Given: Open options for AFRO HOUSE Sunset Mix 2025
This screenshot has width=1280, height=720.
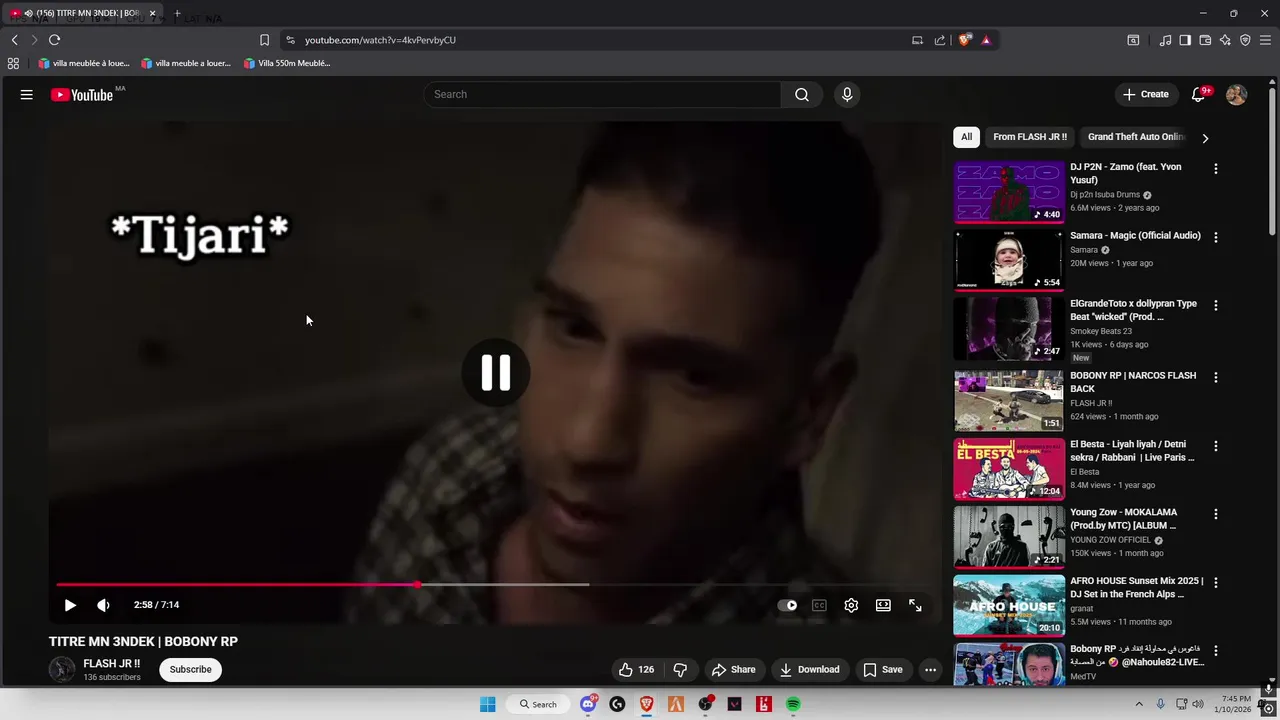Looking at the screenshot, I should tap(1216, 583).
